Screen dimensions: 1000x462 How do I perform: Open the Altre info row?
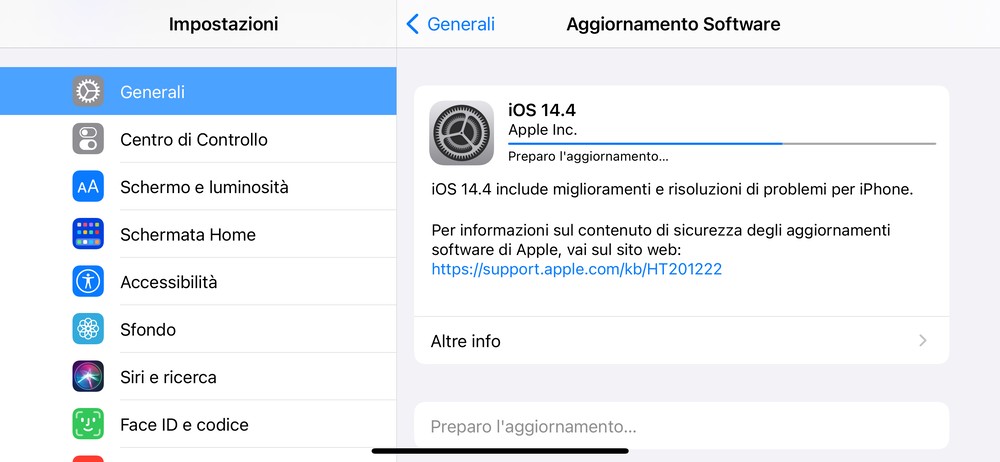pyautogui.click(x=680, y=341)
